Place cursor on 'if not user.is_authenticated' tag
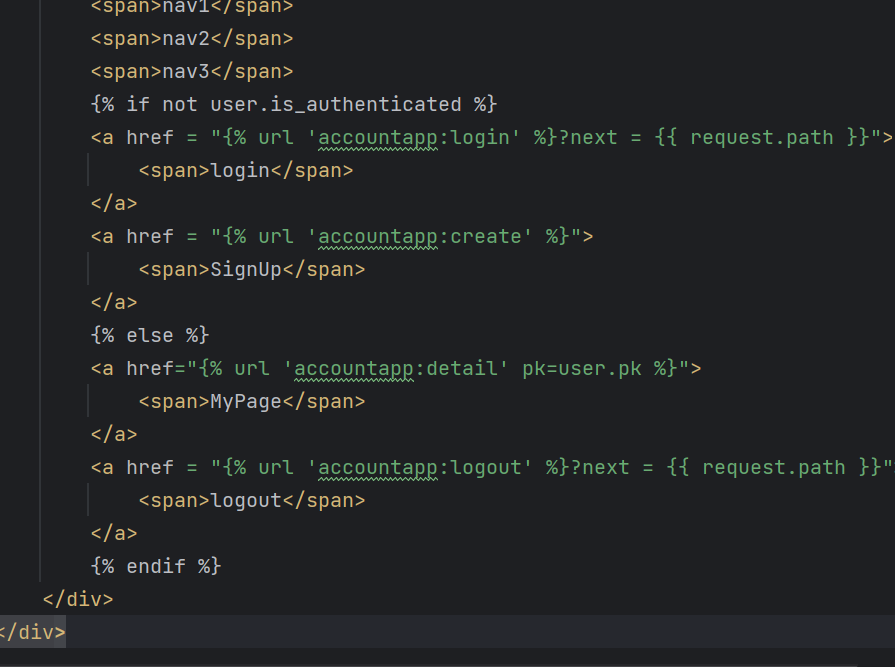 tap(294, 105)
